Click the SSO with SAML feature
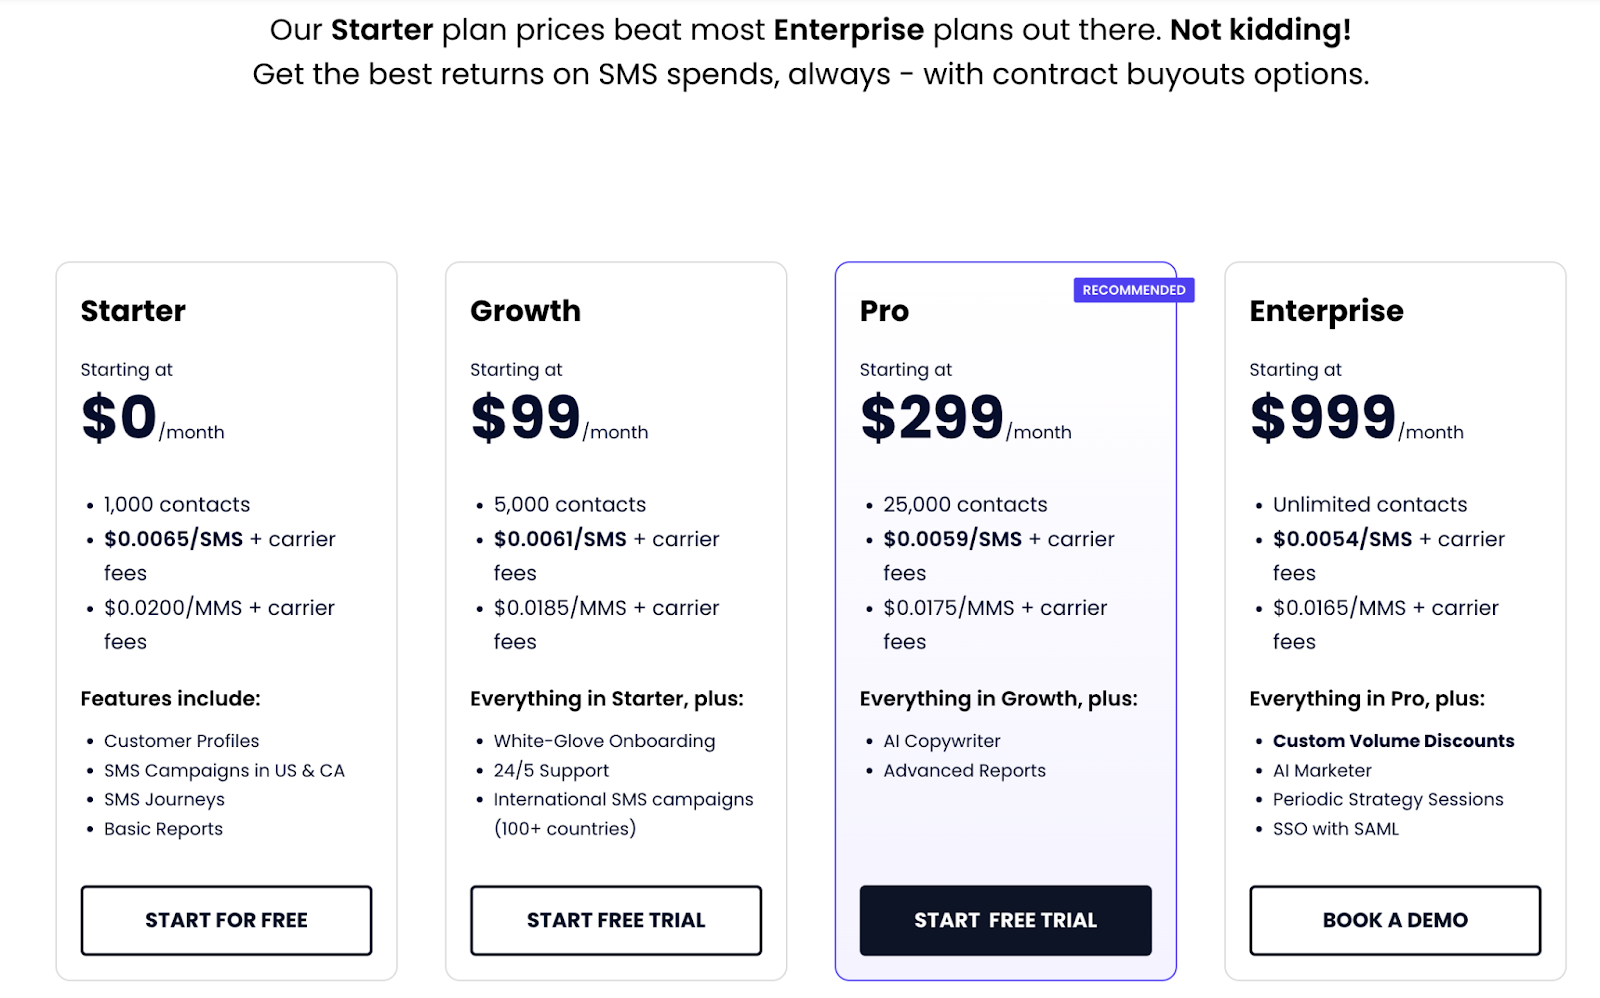Screen dimensions: 1600x998 [x=1335, y=829]
